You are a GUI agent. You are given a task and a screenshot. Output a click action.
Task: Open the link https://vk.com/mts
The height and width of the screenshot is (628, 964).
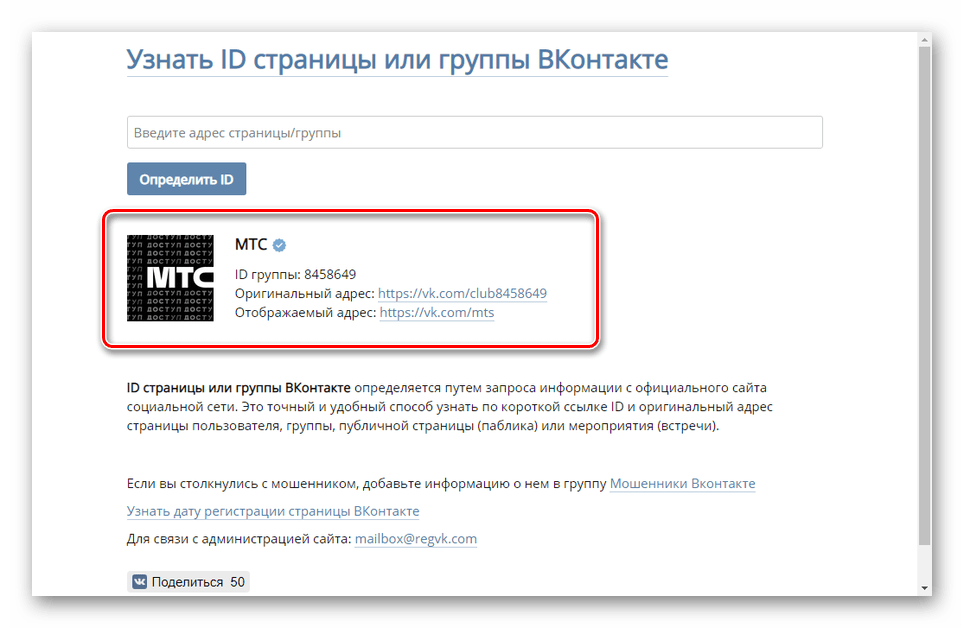click(x=437, y=312)
